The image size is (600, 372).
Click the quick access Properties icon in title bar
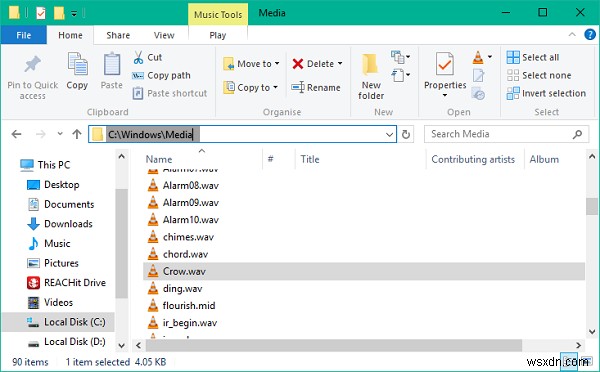click(41, 13)
